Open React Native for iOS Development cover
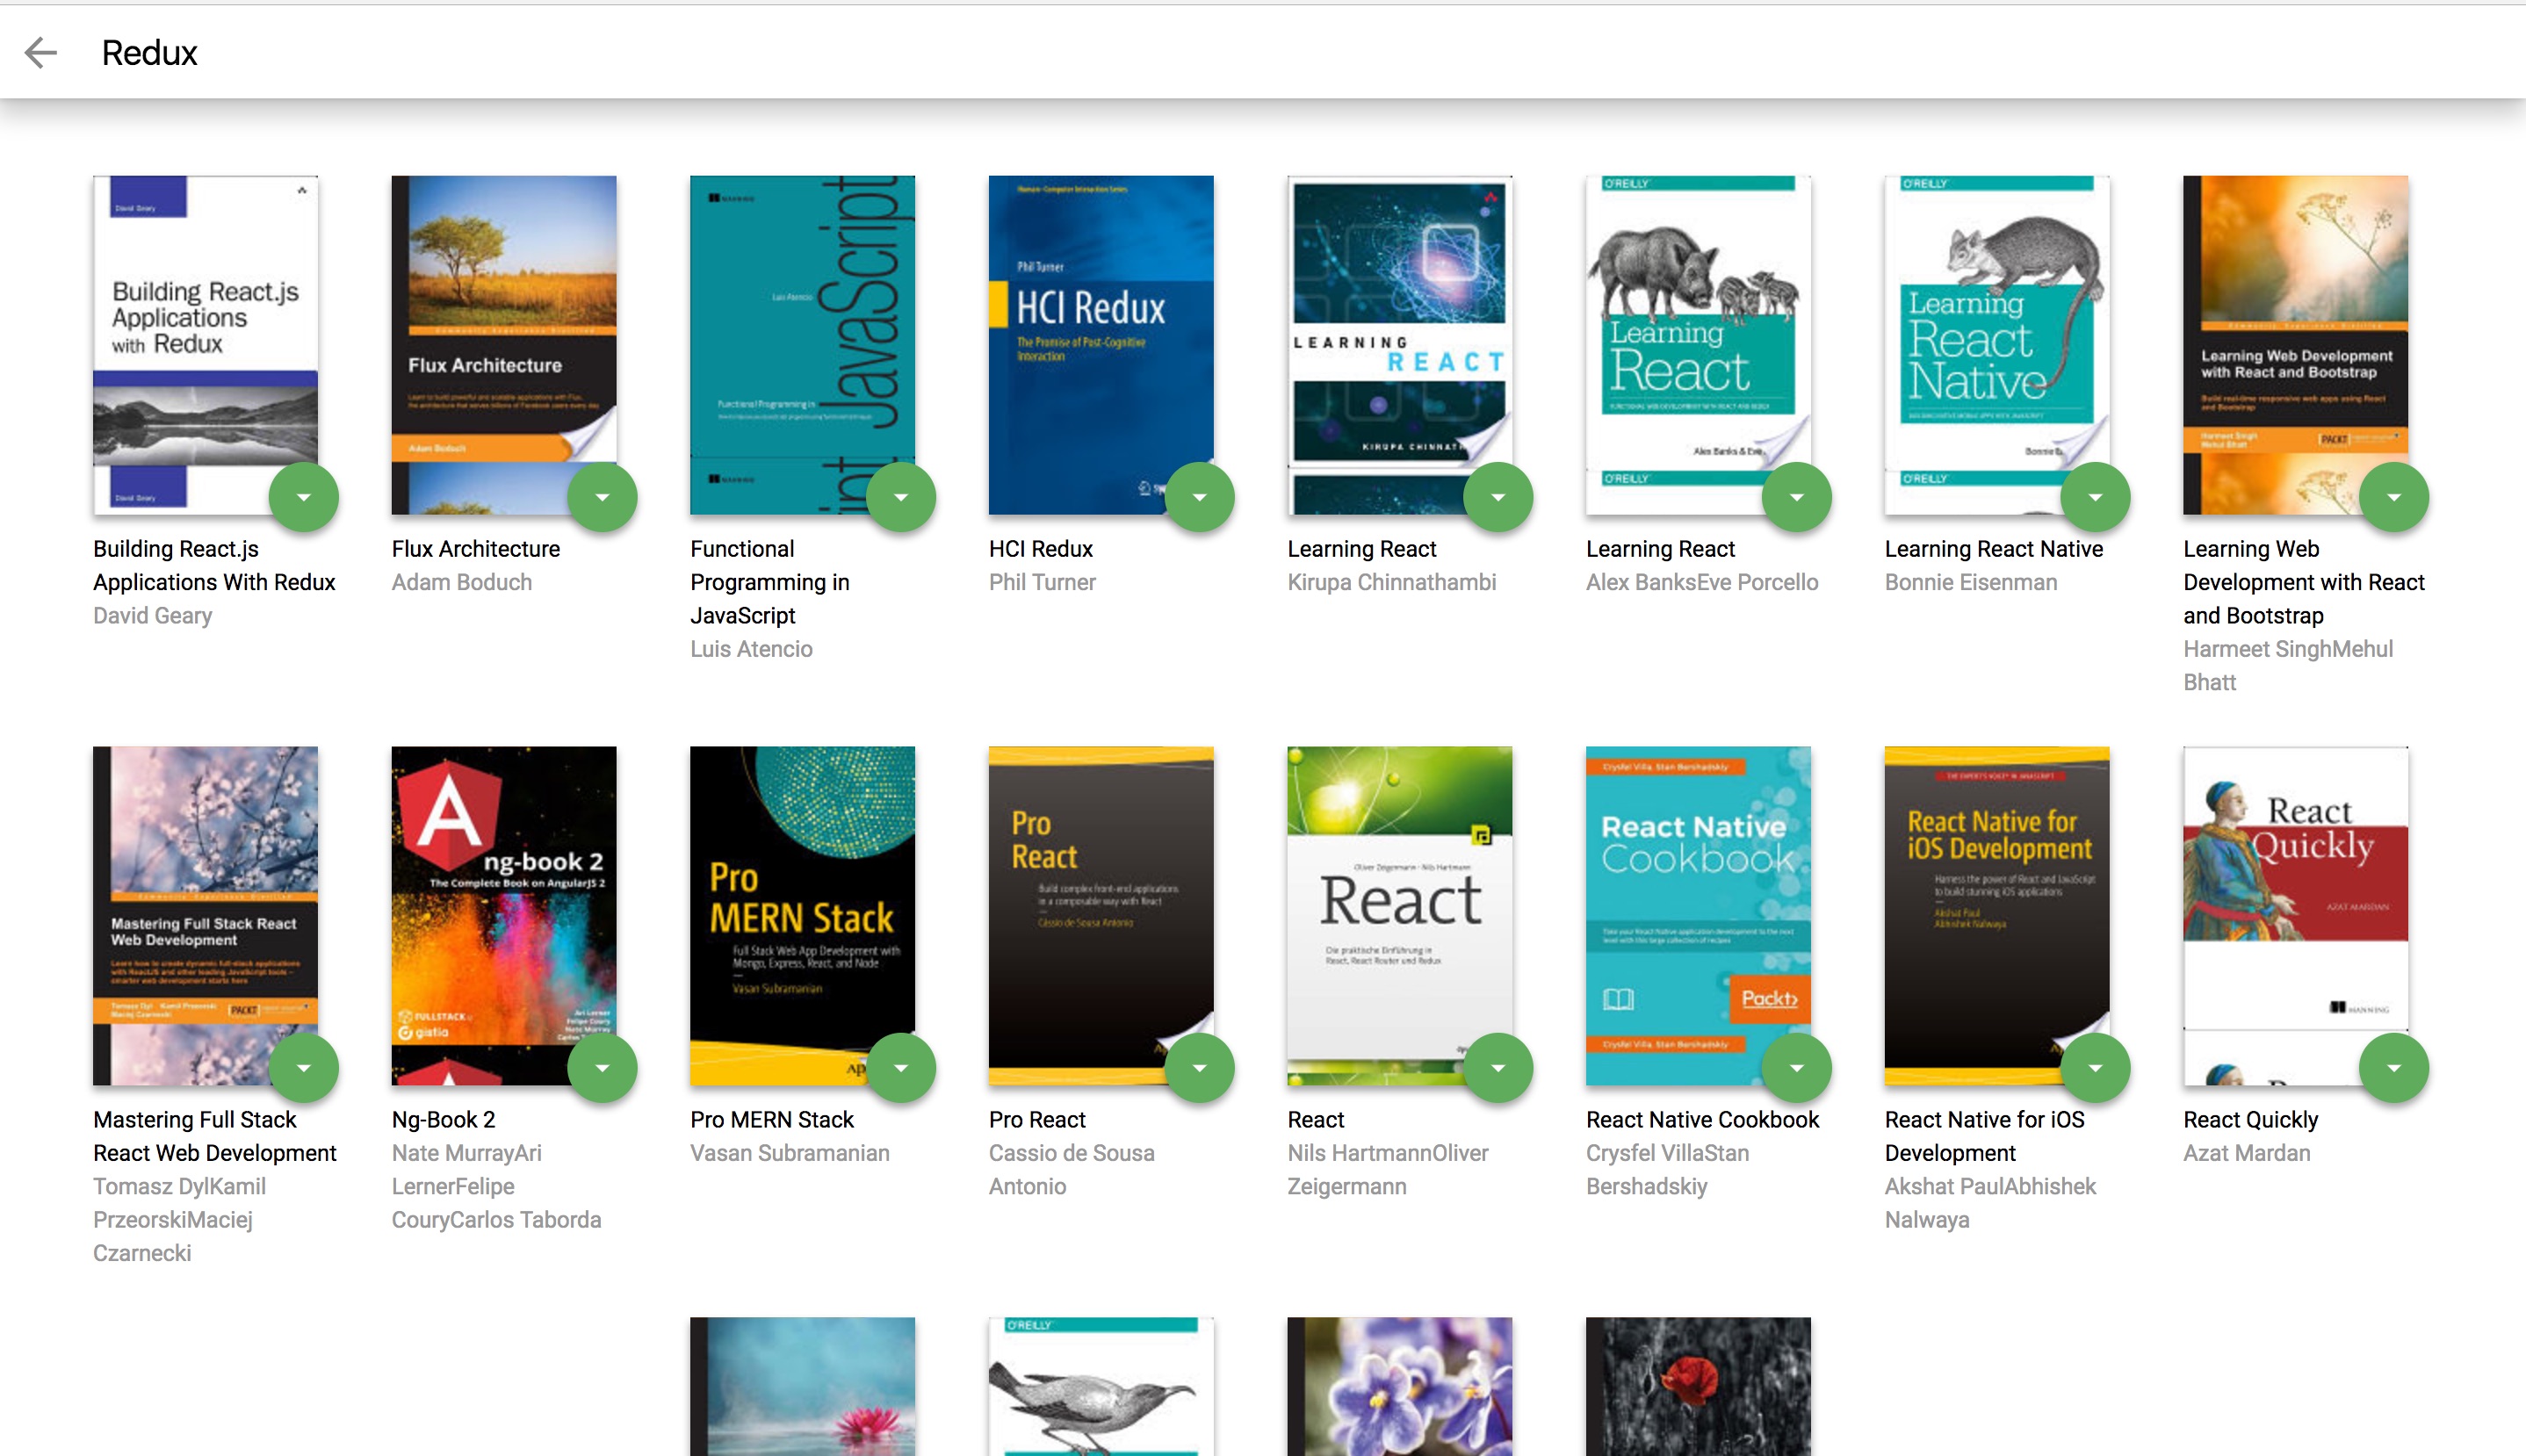The image size is (2526, 1456). point(1997,916)
